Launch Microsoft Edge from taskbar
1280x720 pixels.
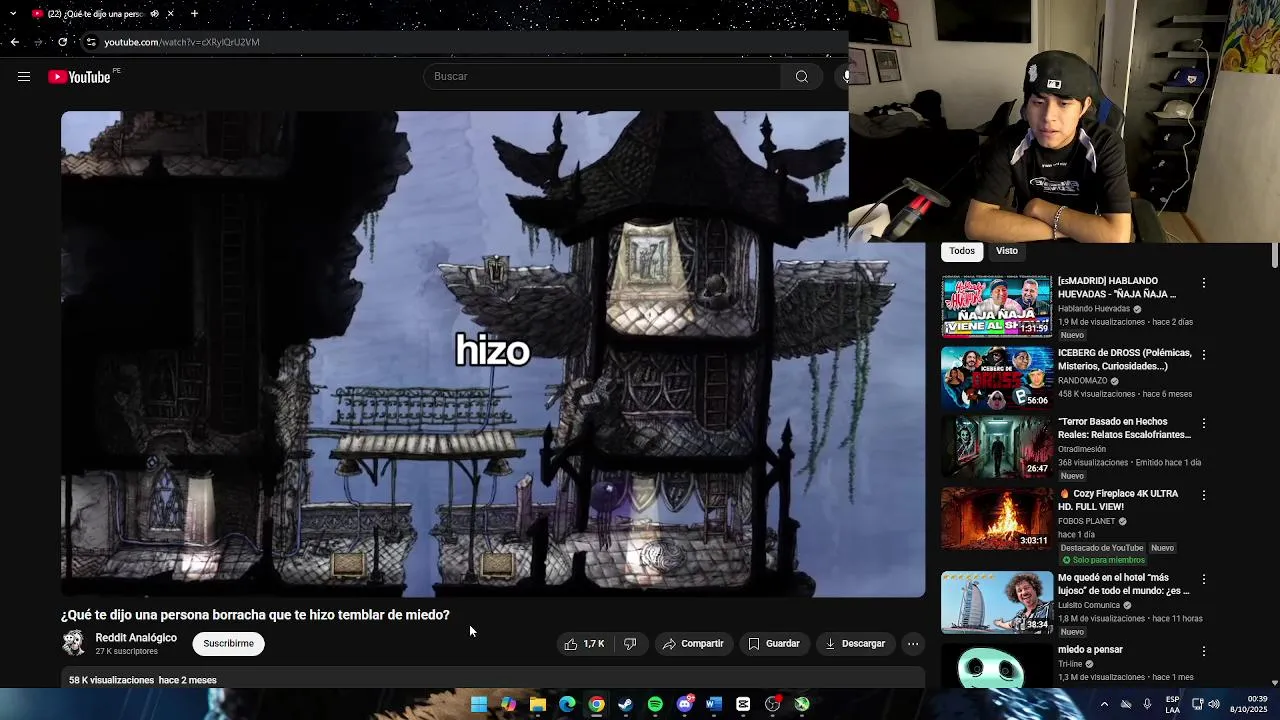(x=567, y=704)
